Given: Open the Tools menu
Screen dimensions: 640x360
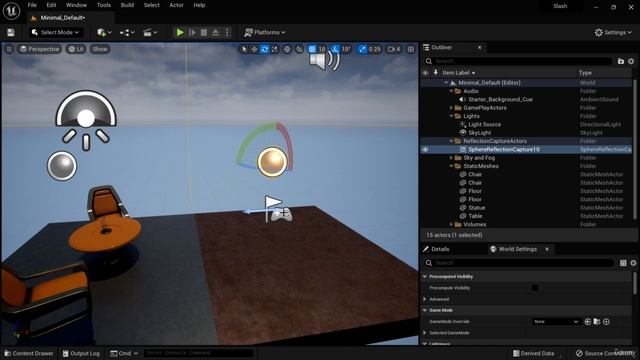Looking at the screenshot, I should pos(104,5).
